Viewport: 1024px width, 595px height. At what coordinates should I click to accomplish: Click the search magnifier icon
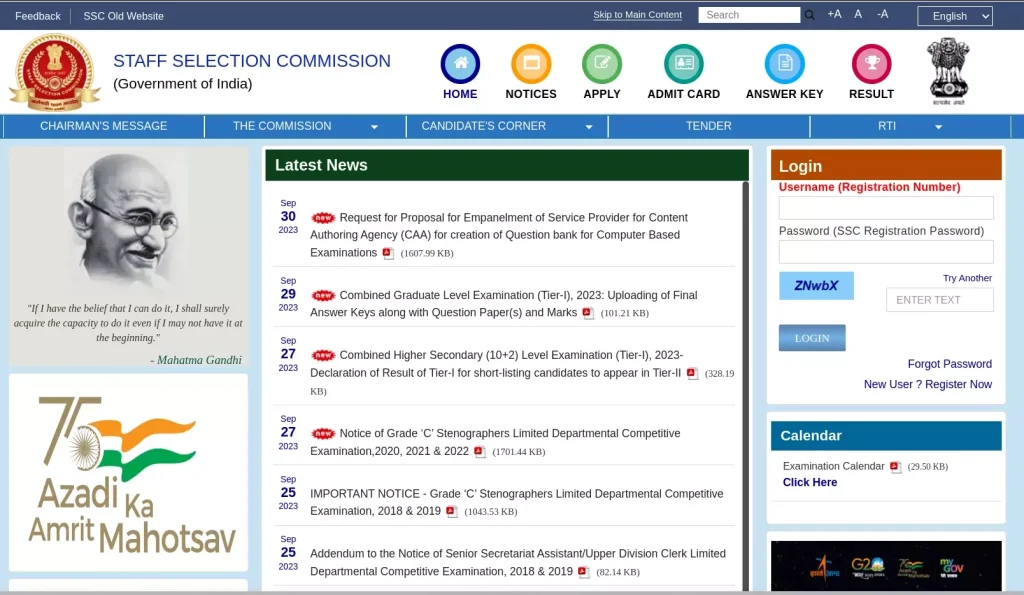(809, 15)
